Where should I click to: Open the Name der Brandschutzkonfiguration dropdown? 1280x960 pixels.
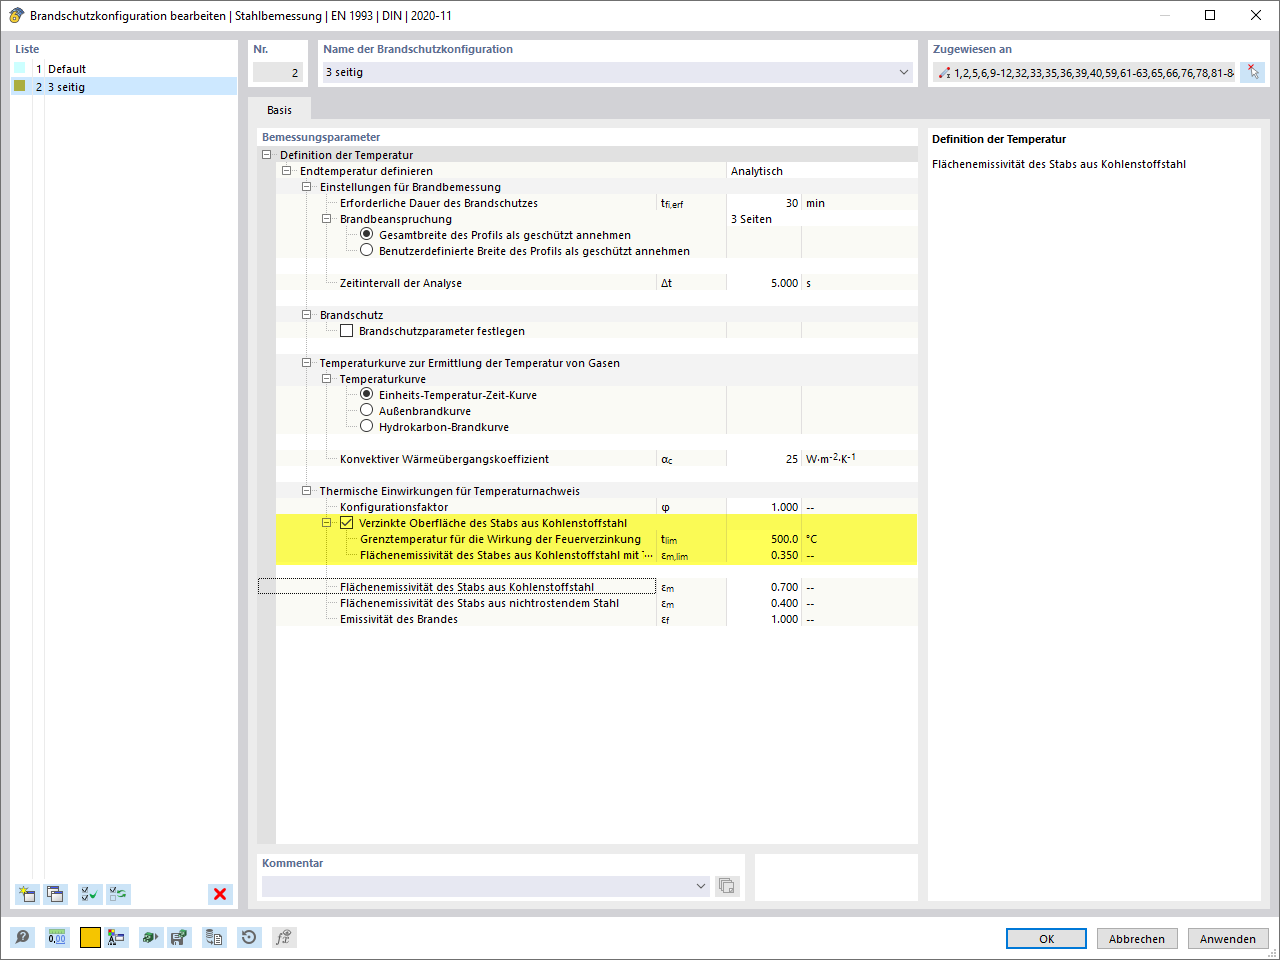pos(904,72)
